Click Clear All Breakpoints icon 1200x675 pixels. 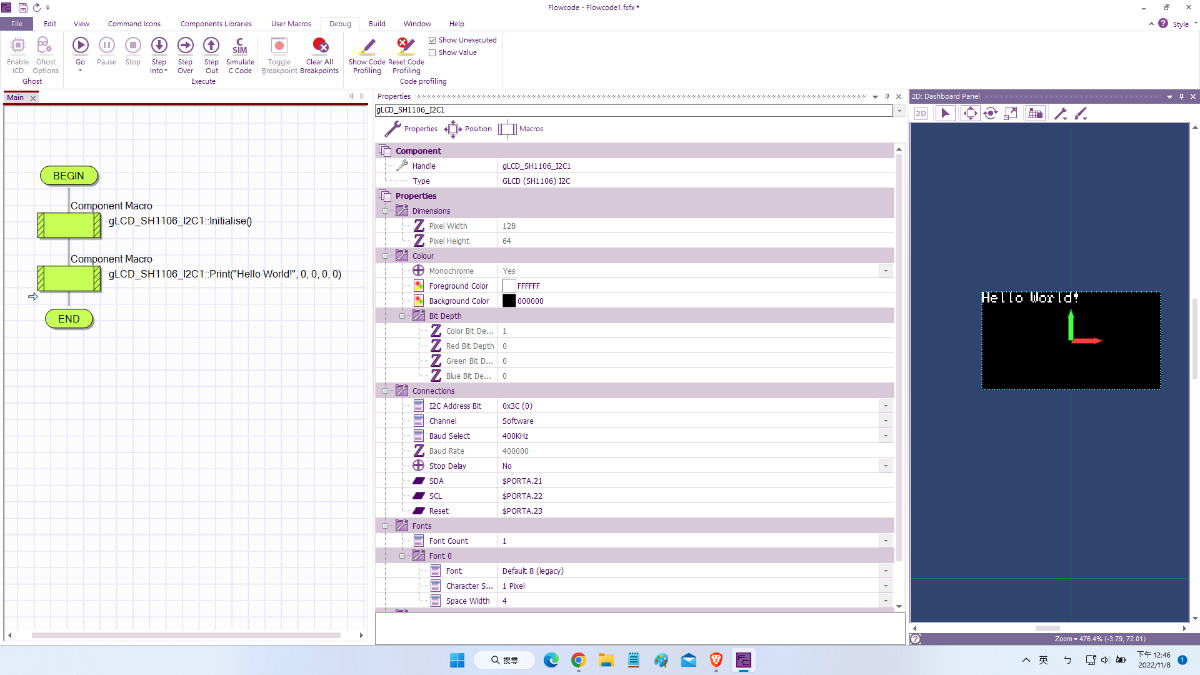320,45
